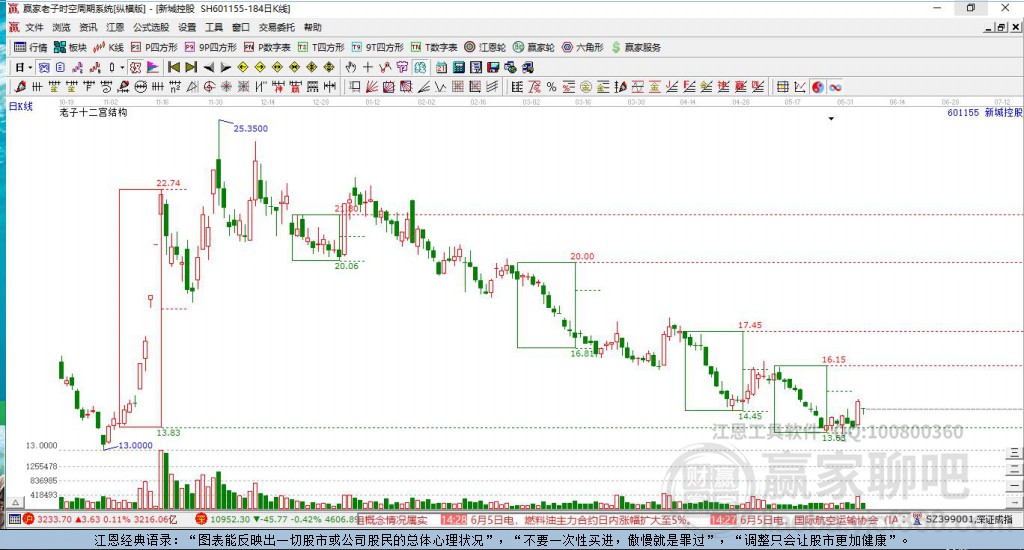This screenshot has width=1024, height=550.
Task: Restore the inner document window
Action: pos(1001,27)
